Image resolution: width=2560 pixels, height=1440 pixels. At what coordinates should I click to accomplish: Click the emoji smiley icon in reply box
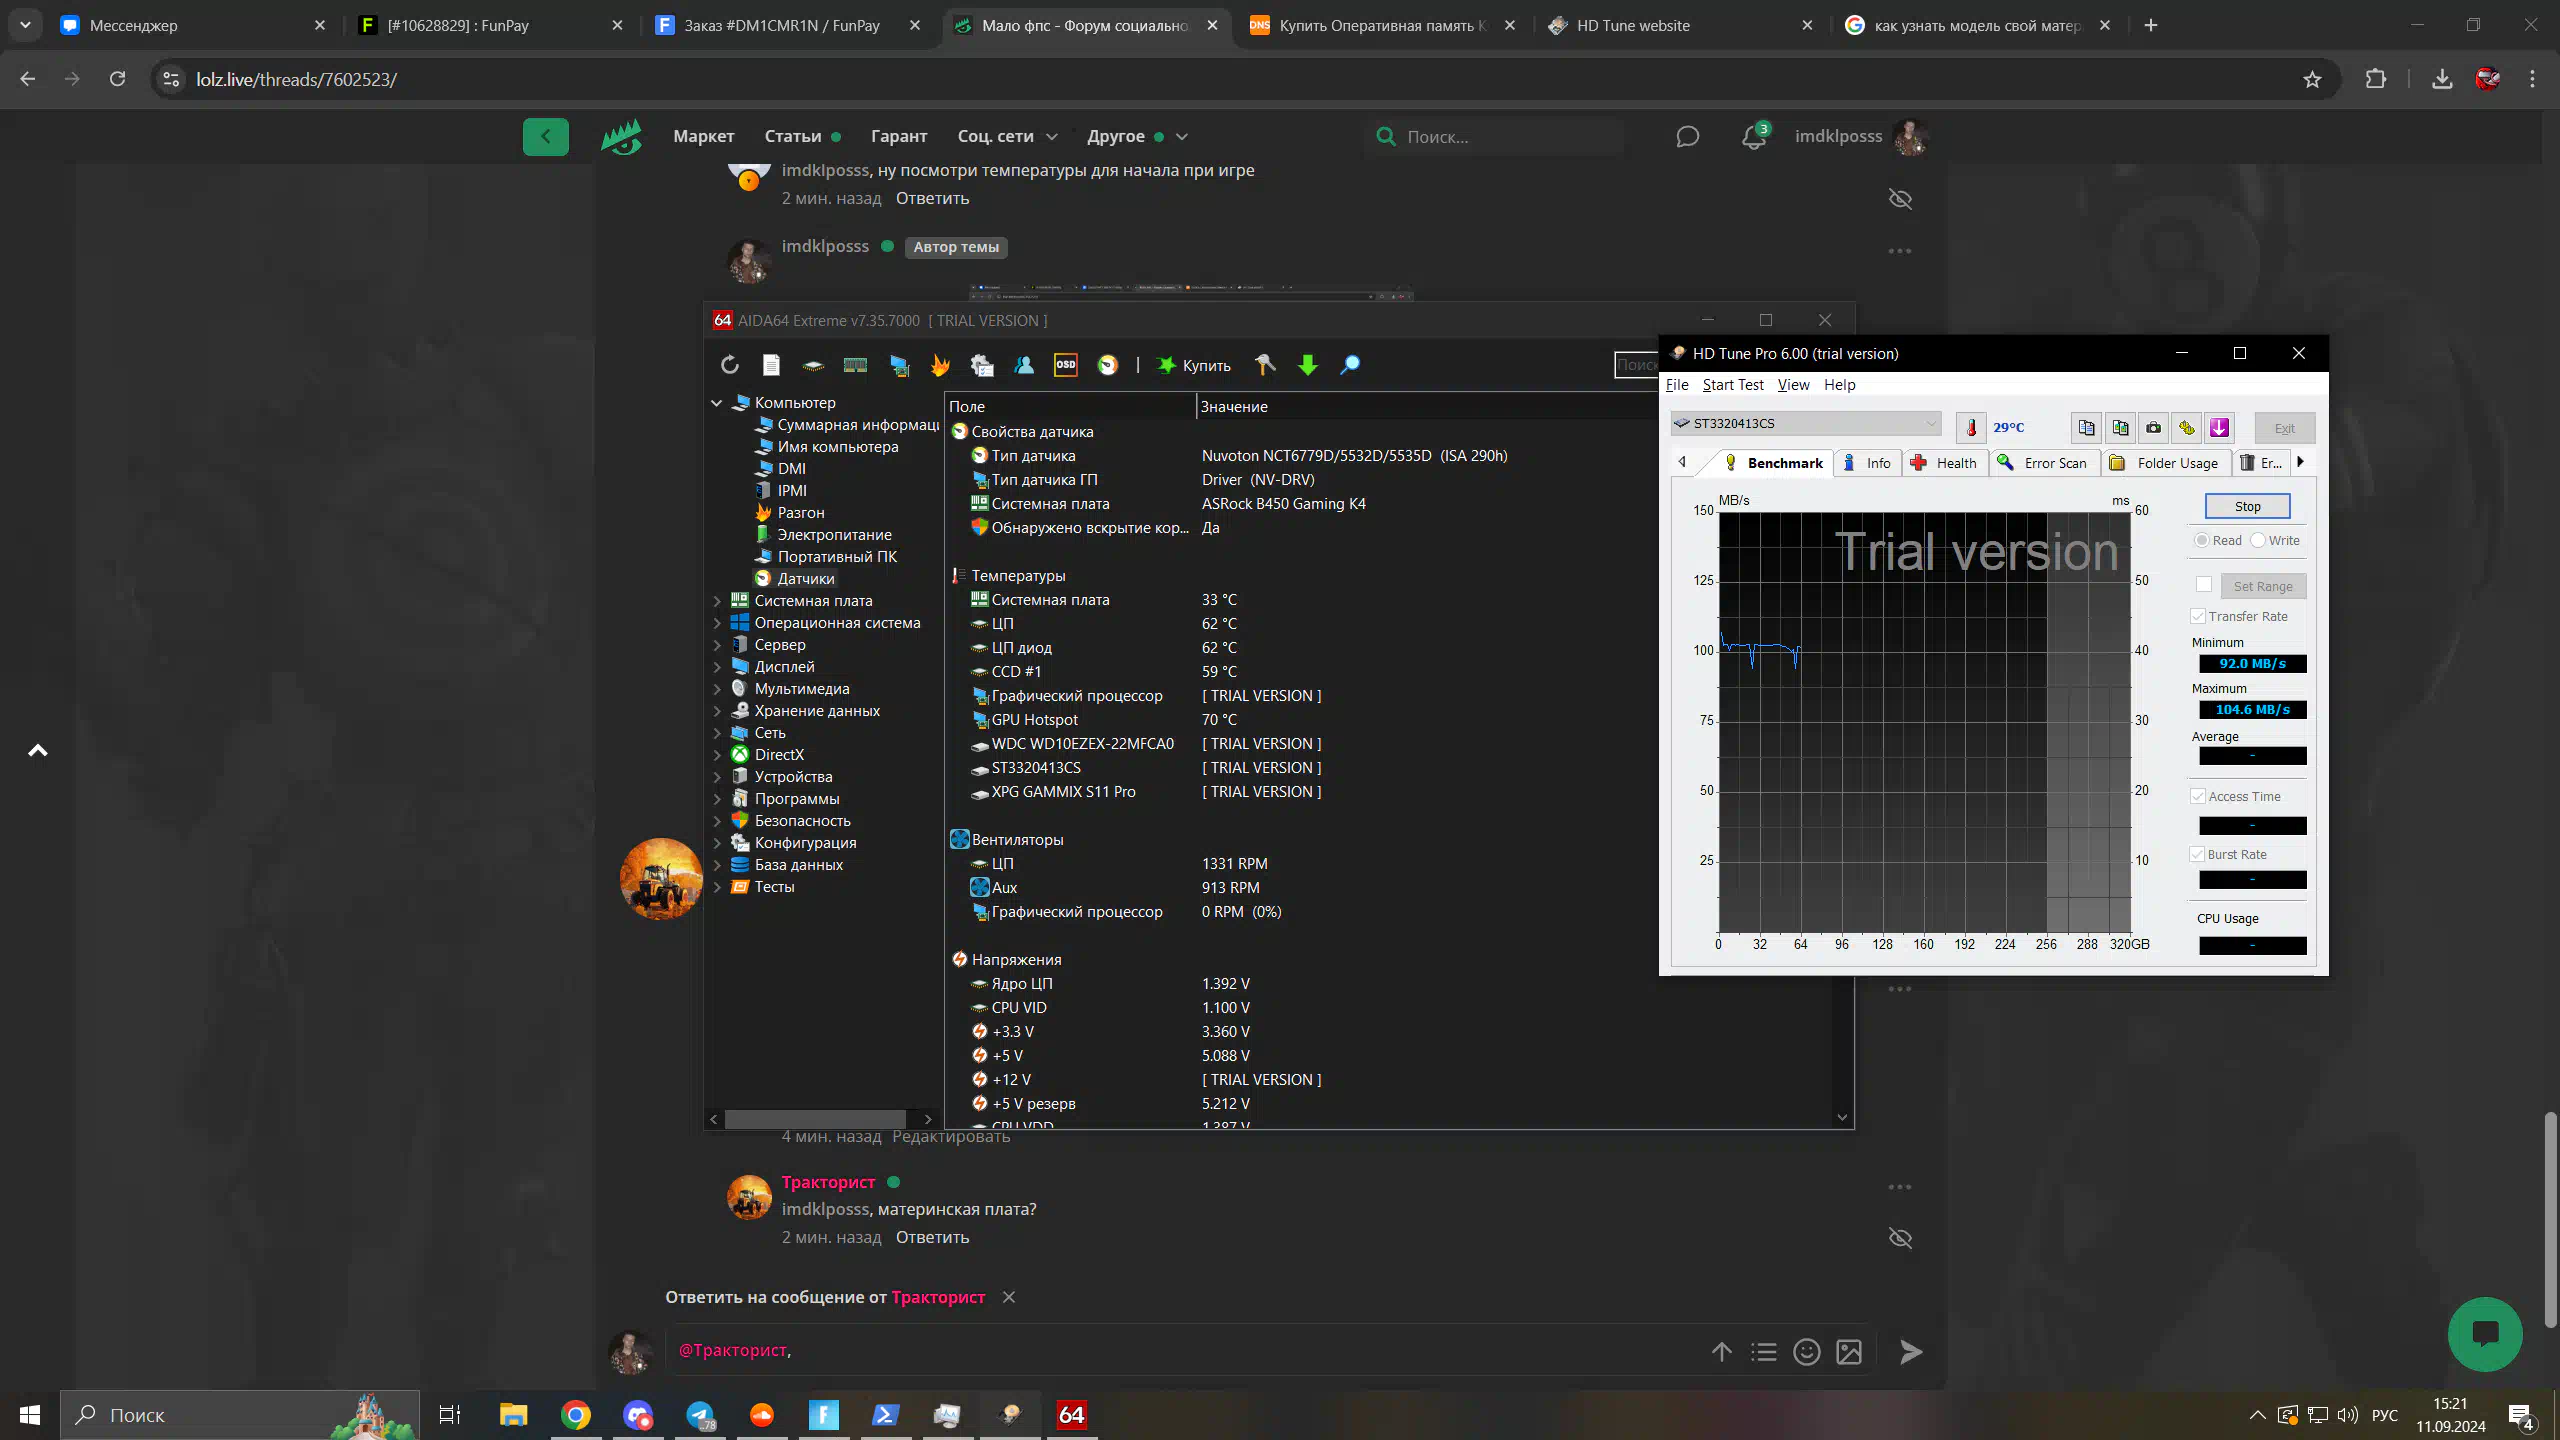(1806, 1352)
